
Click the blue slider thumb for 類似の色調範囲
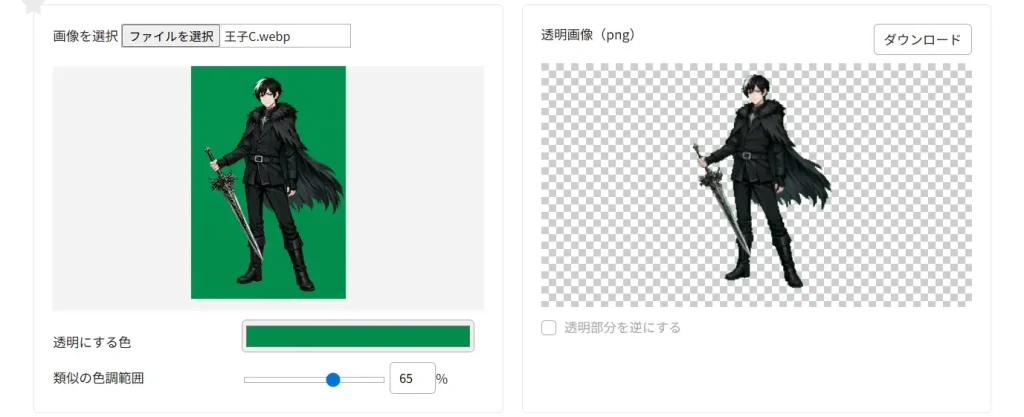click(333, 380)
